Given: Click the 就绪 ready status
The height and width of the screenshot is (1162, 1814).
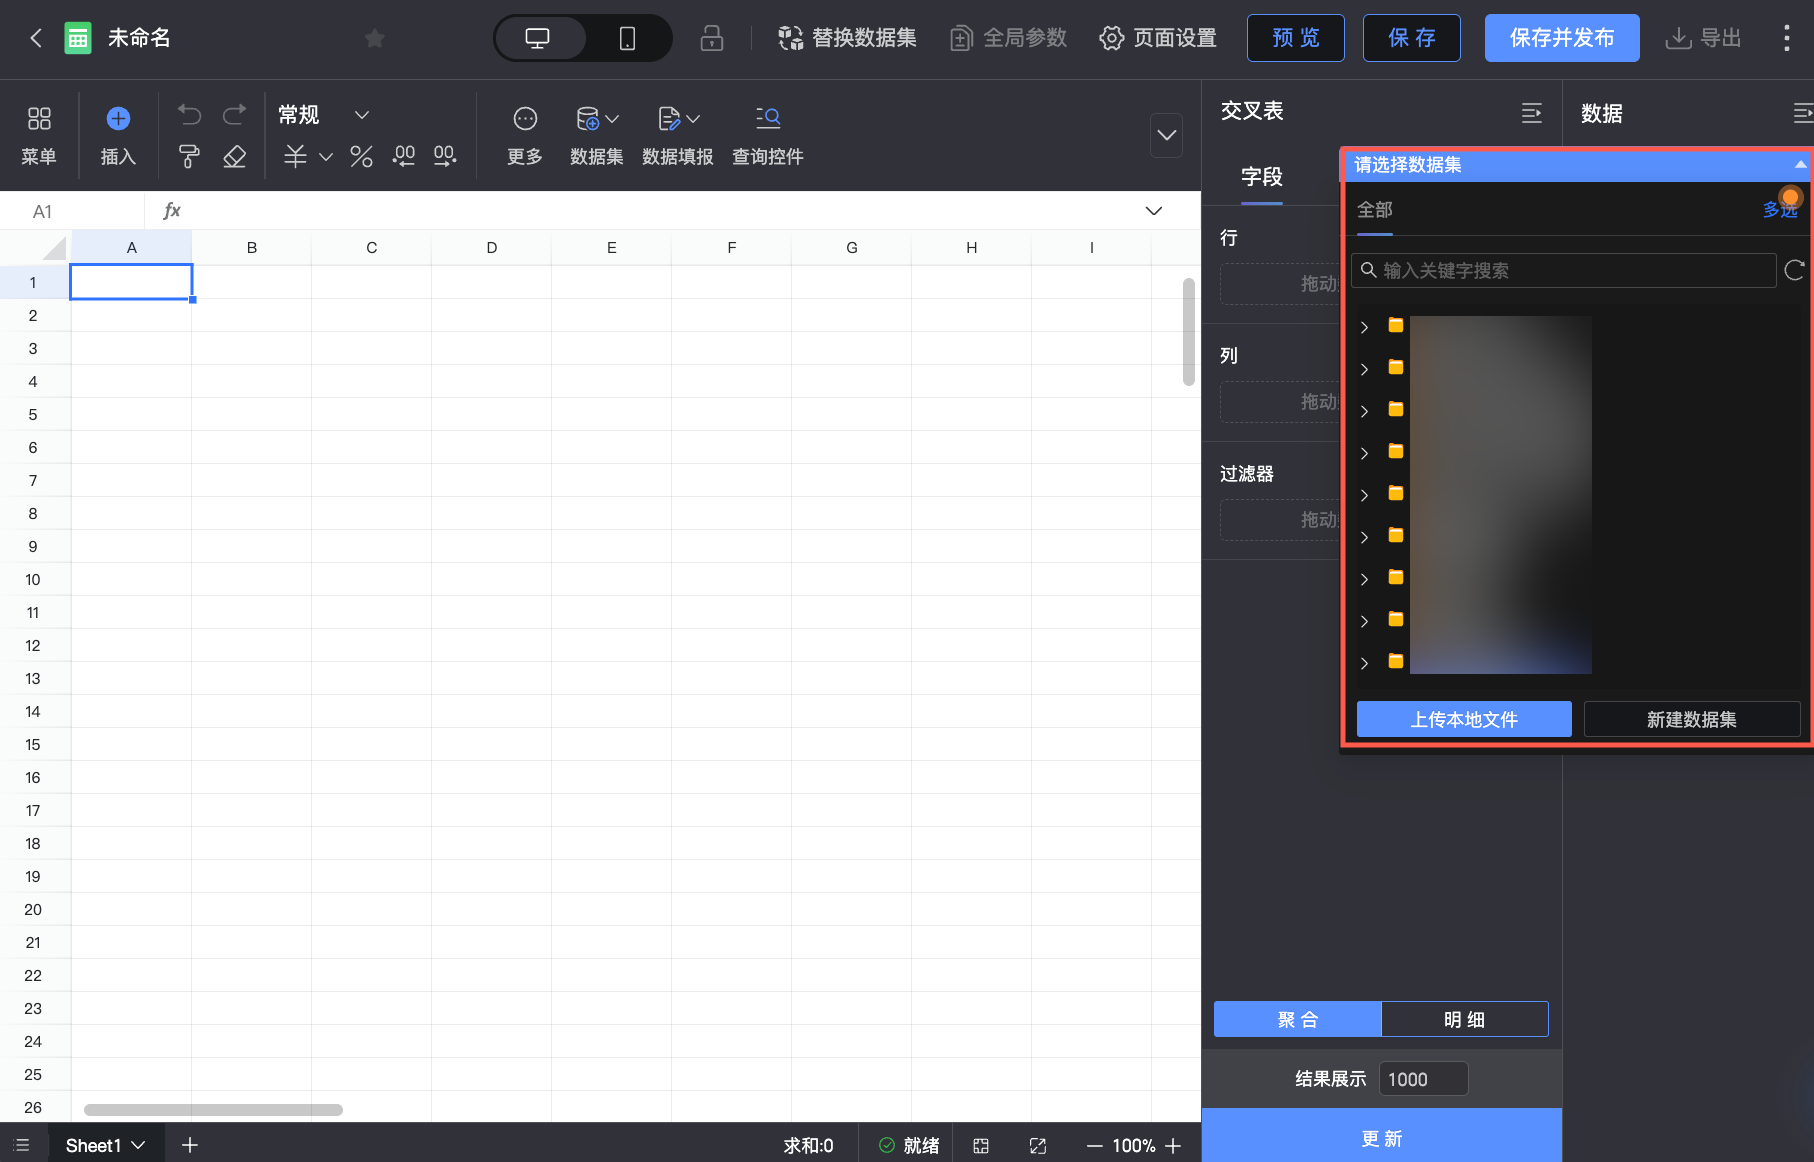Looking at the screenshot, I should tap(910, 1146).
